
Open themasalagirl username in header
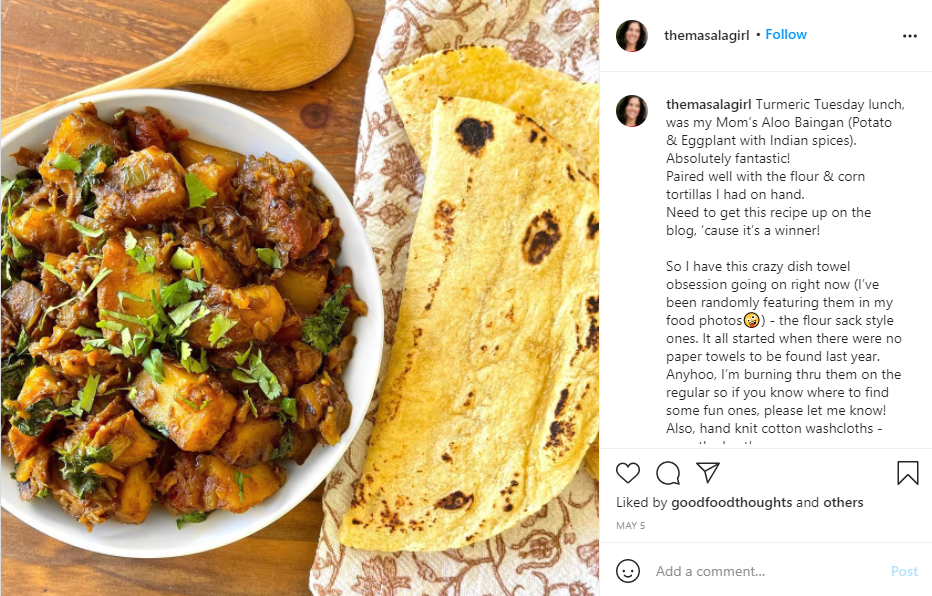coord(707,35)
